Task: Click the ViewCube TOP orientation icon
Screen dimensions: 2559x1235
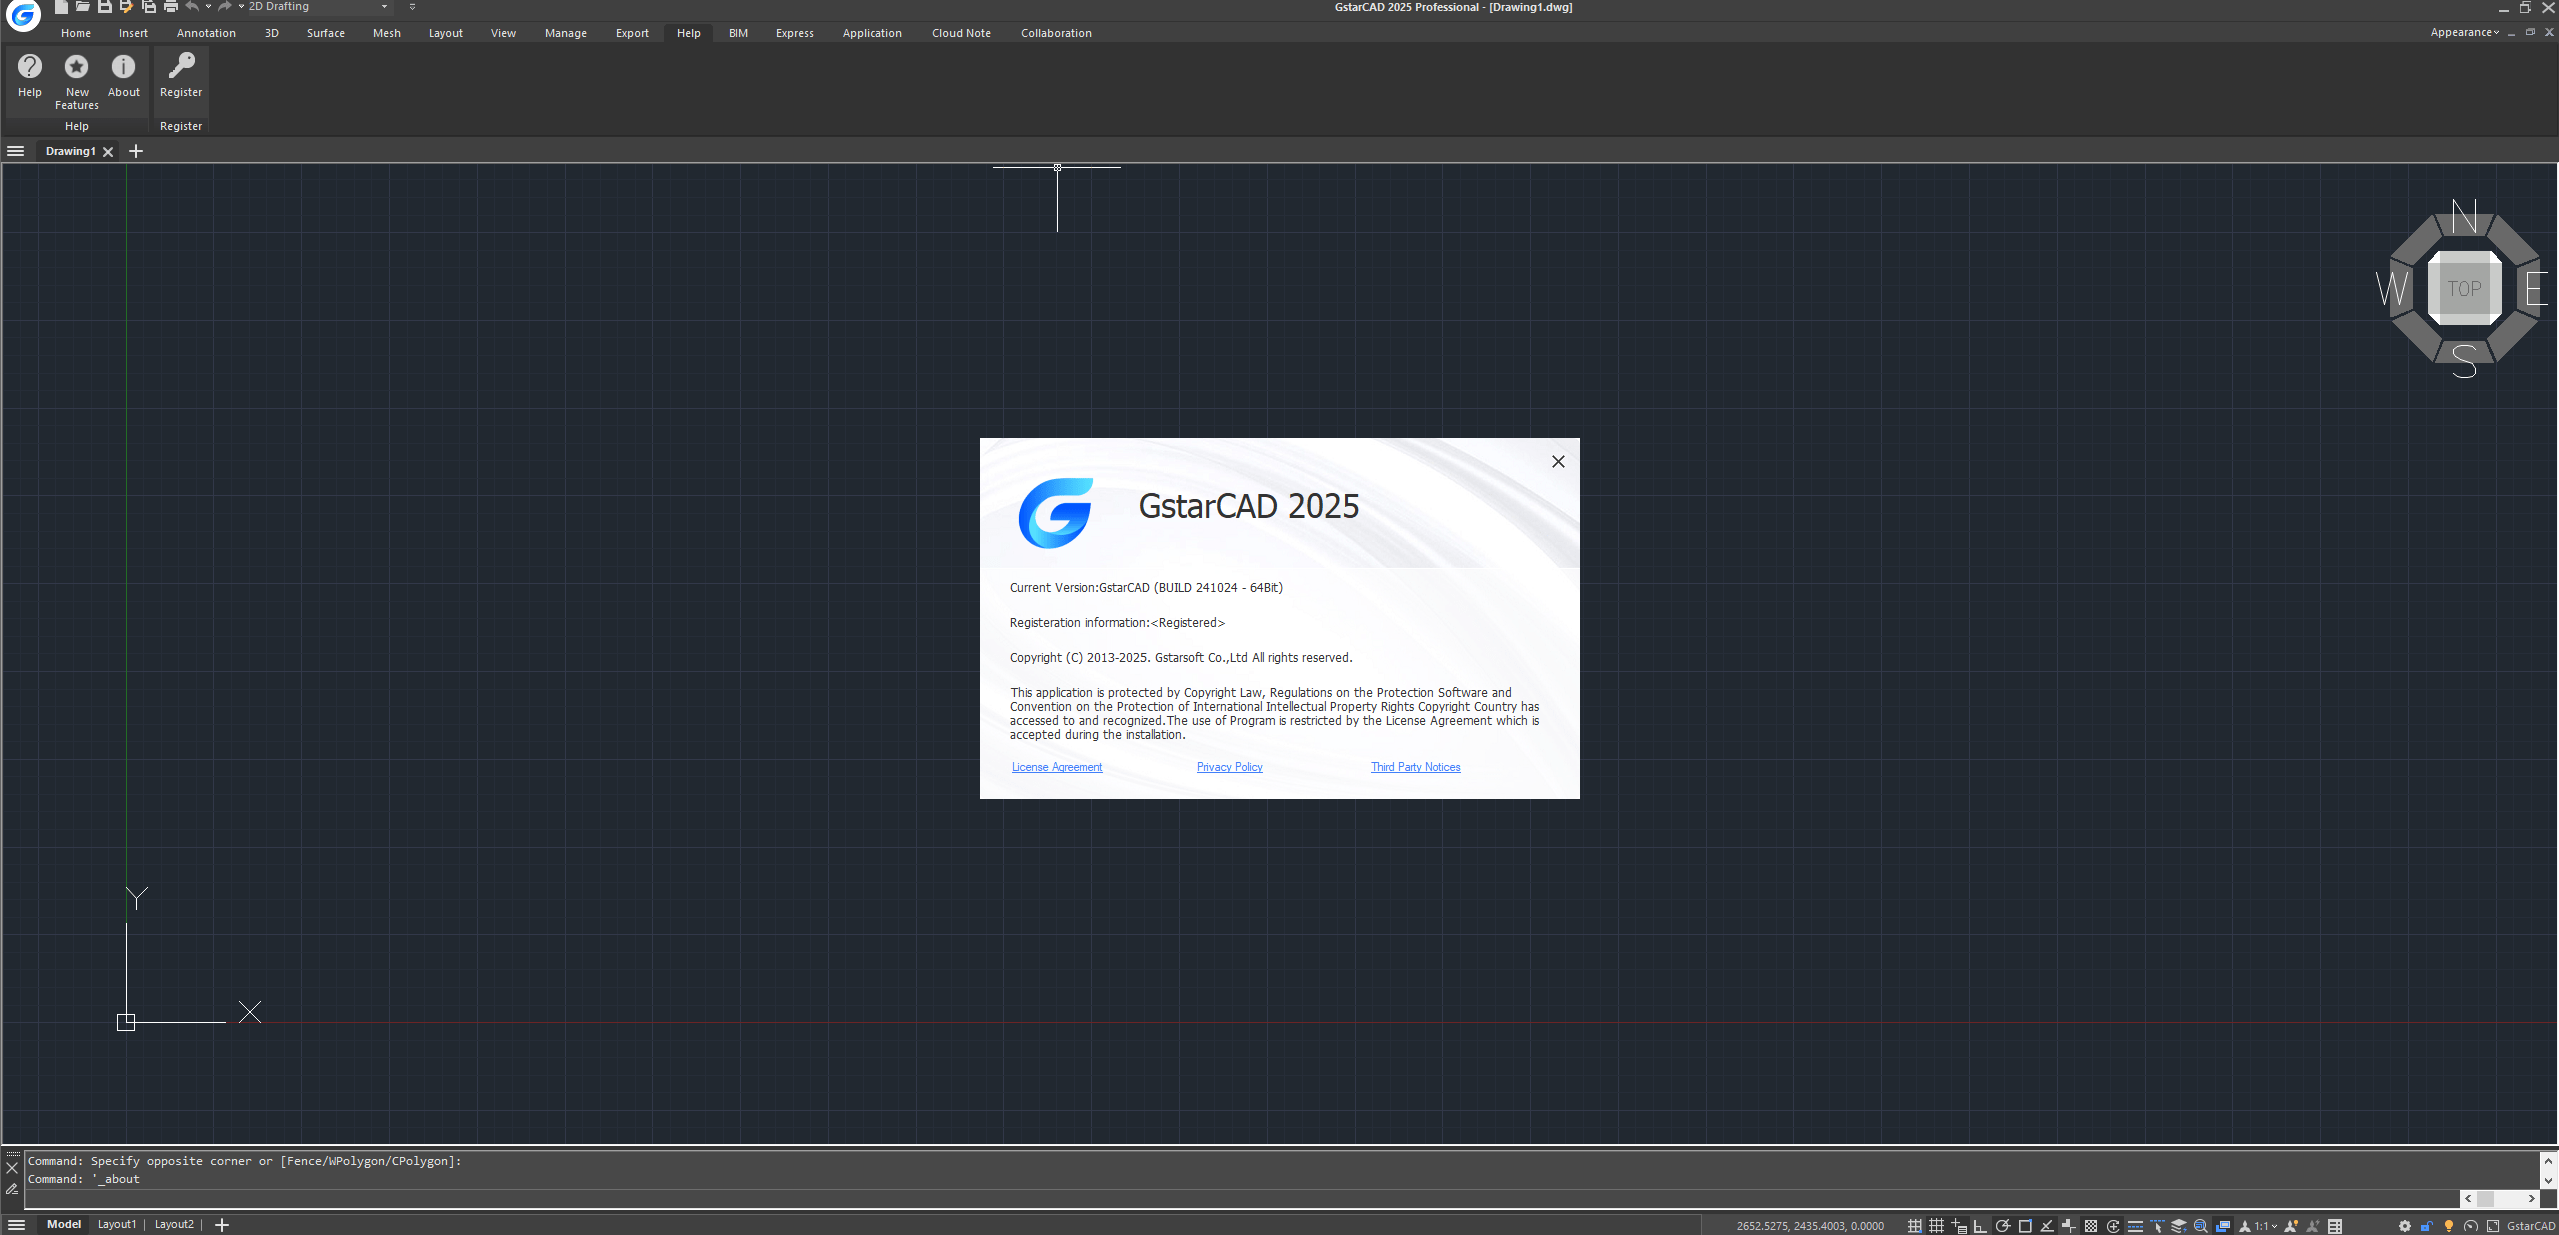Action: 2463,287
